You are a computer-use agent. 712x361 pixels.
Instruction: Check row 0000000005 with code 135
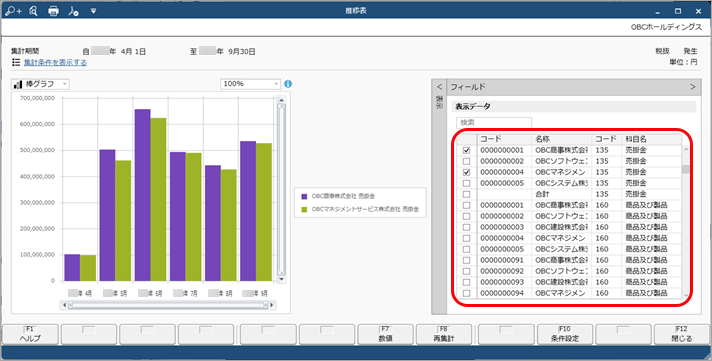(466, 183)
